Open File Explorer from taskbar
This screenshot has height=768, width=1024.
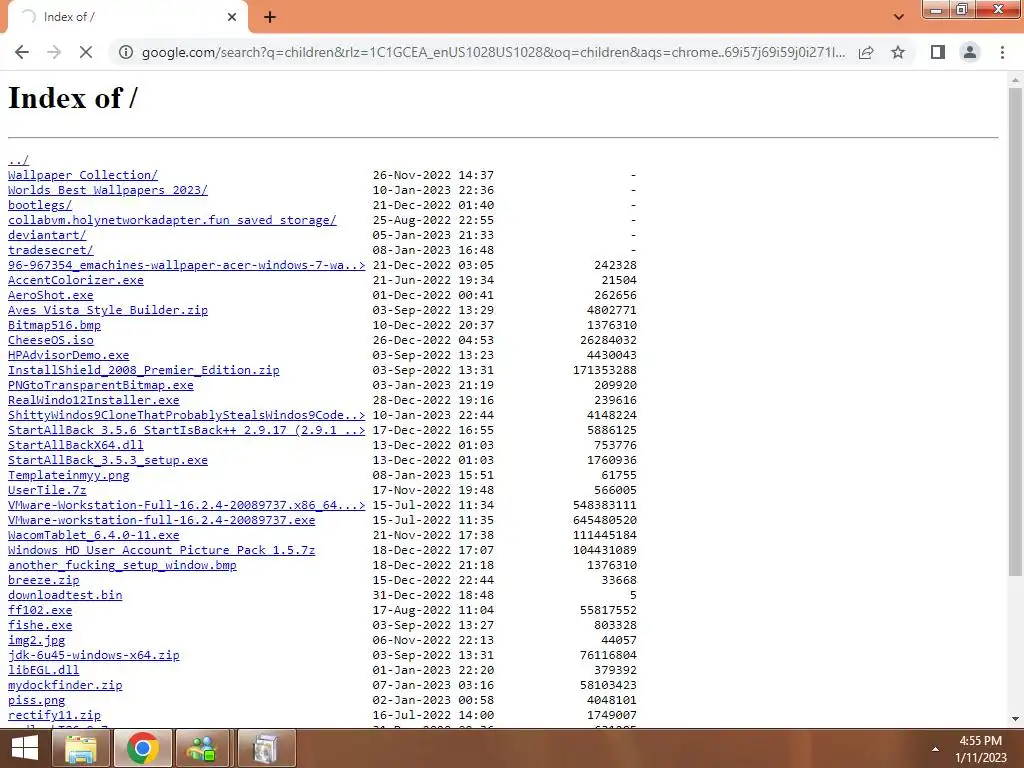(x=81, y=748)
